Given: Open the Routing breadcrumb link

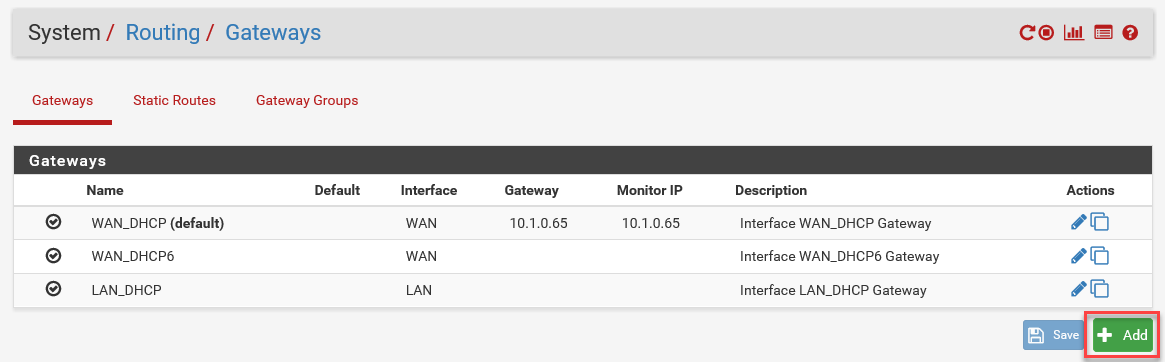Looking at the screenshot, I should 163,33.
